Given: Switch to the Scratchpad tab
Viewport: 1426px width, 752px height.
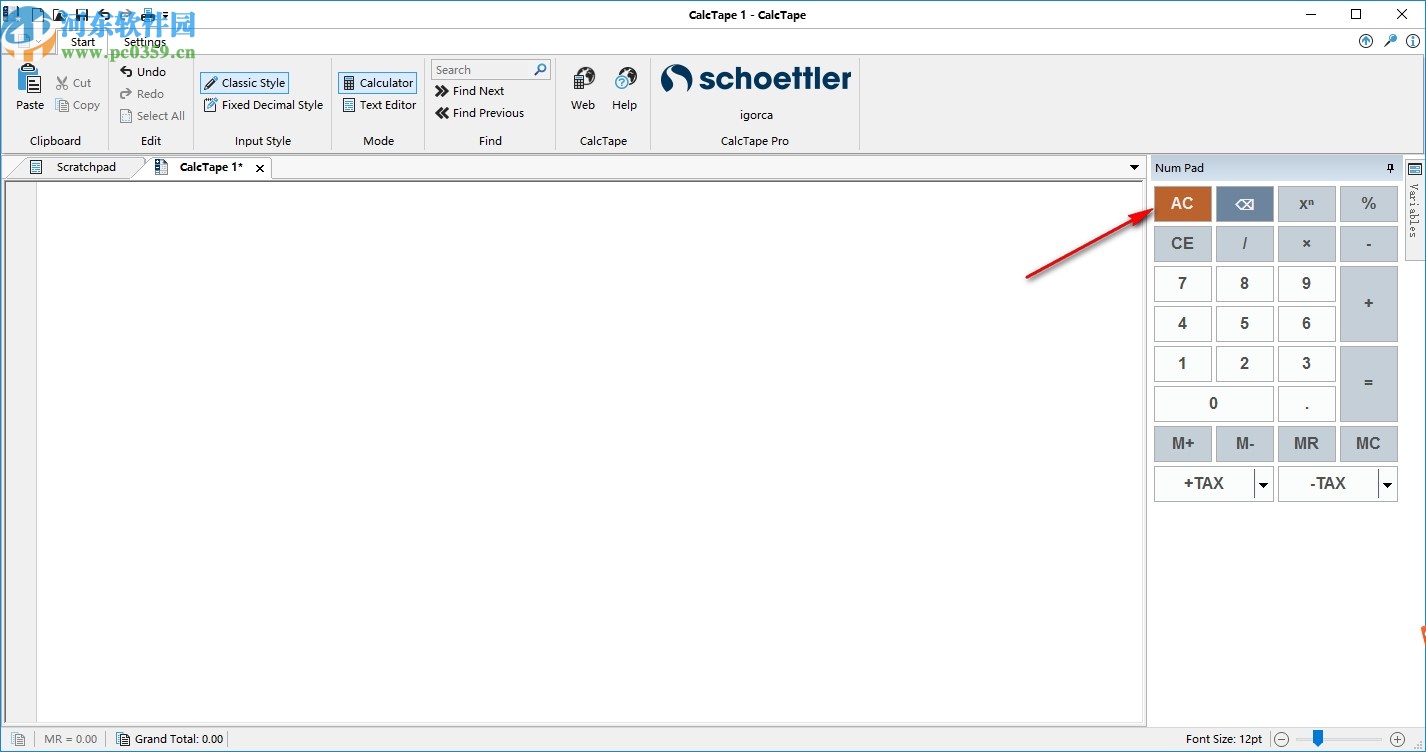Looking at the screenshot, I should coord(85,167).
